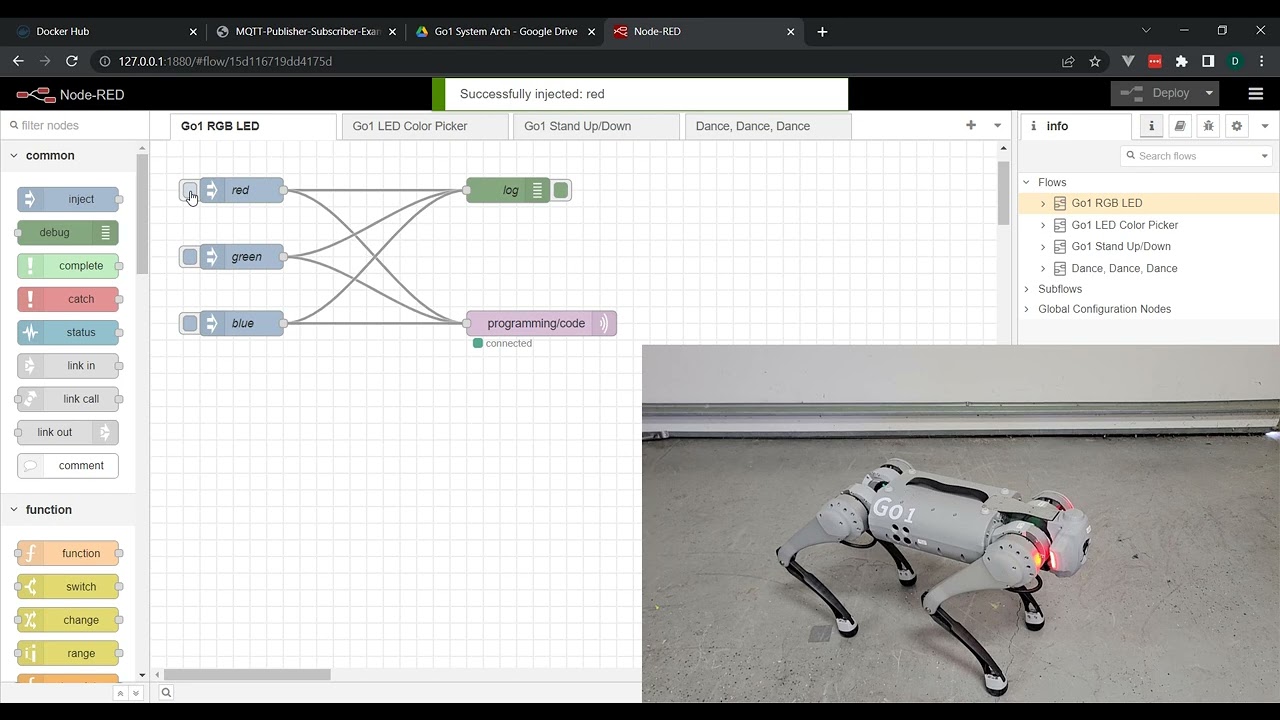Viewport: 1280px width, 720px height.
Task: Open the flow tabs list dropdown
Action: pos(997,125)
